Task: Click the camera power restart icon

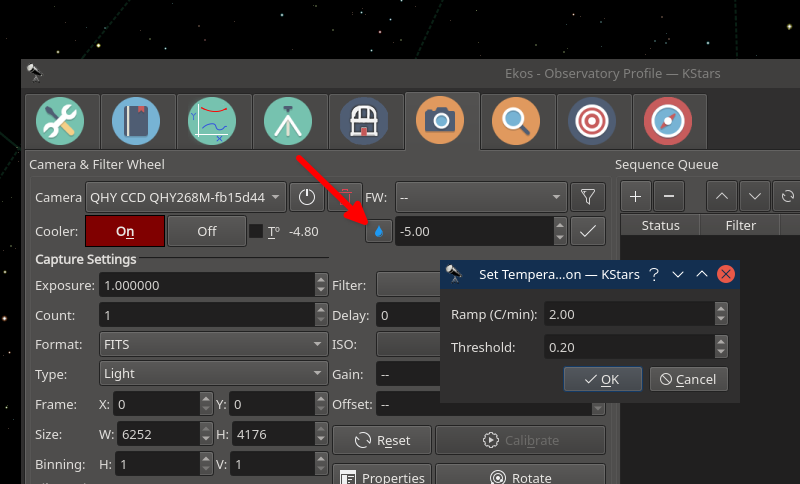Action: (307, 197)
